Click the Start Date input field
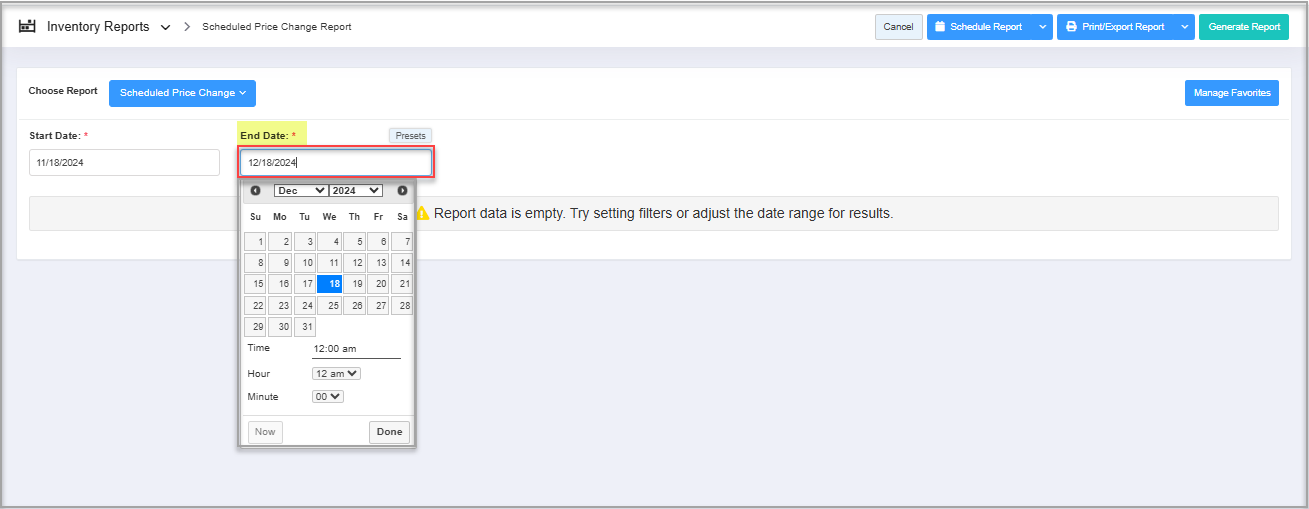Screen dimensions: 1309x509 [124, 162]
